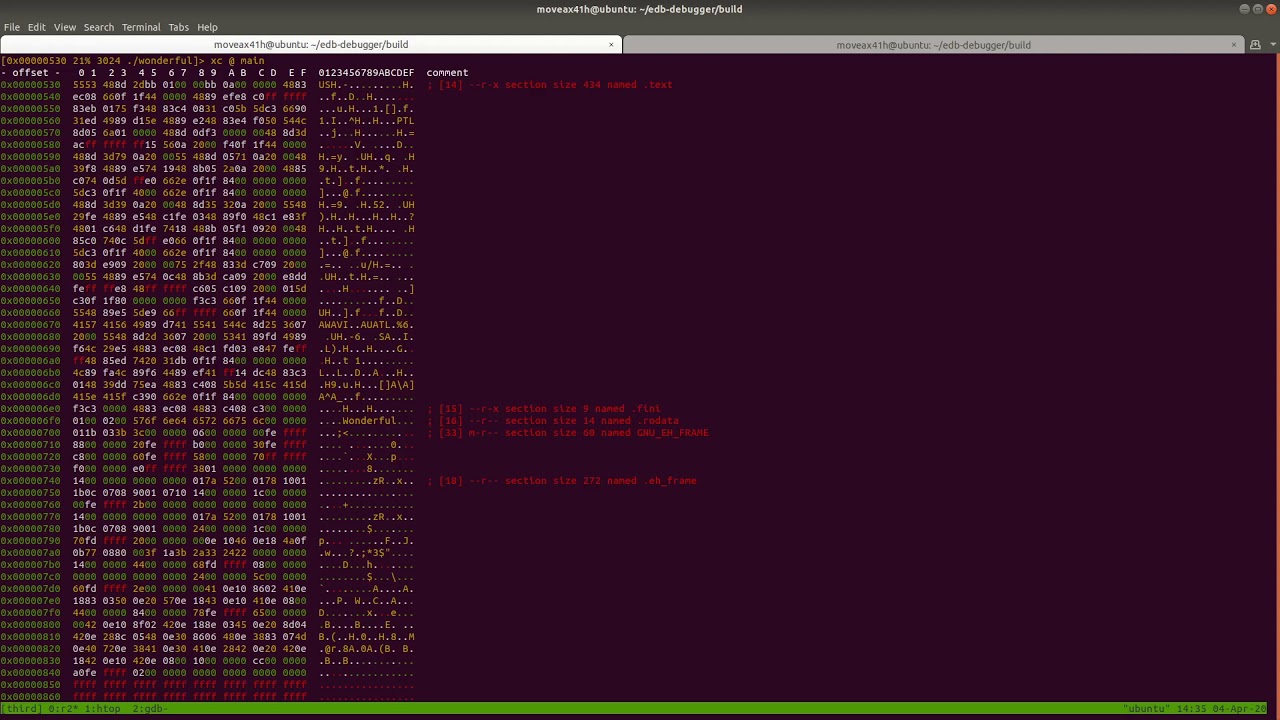This screenshot has width=1280, height=720.
Task: Click the comment naming GNU_EH_FRAME
Action: coord(568,433)
